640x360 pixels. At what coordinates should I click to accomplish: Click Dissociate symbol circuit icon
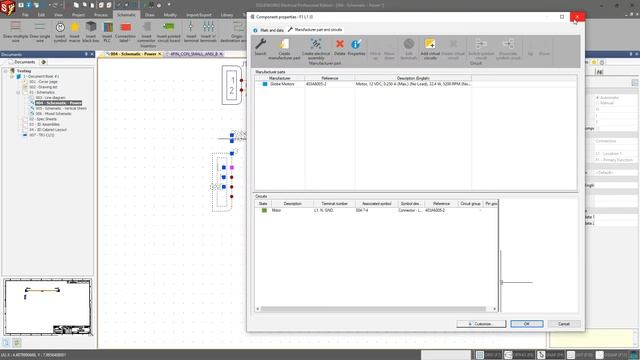tap(508, 44)
